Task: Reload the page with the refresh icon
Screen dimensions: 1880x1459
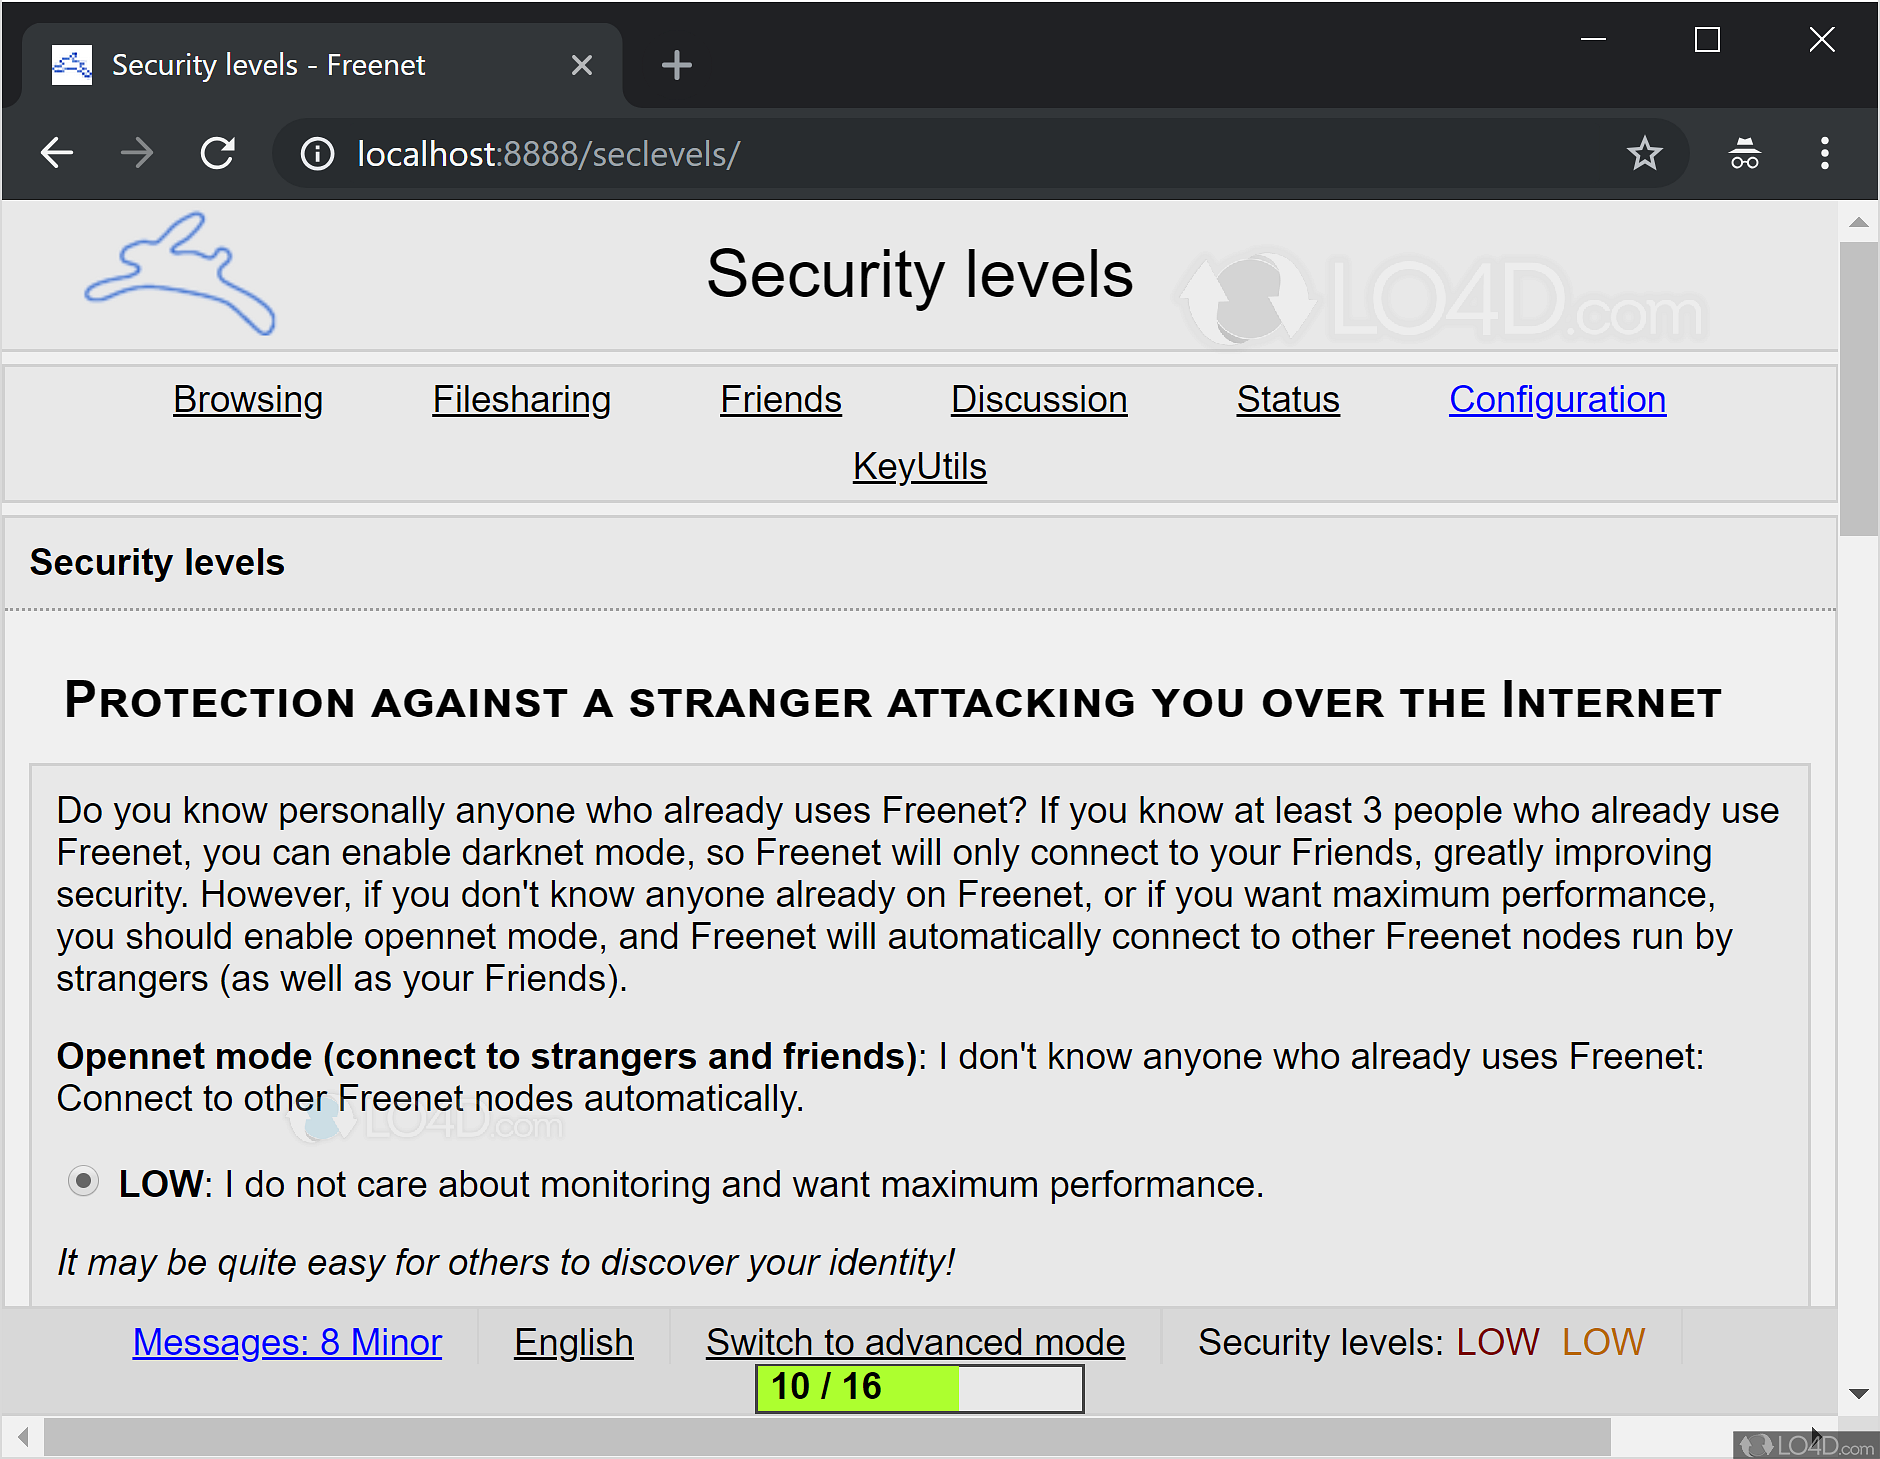Action: [217, 153]
